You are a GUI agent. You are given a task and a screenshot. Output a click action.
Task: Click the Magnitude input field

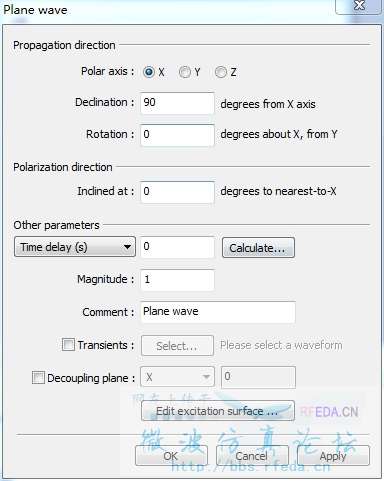(x=177, y=280)
